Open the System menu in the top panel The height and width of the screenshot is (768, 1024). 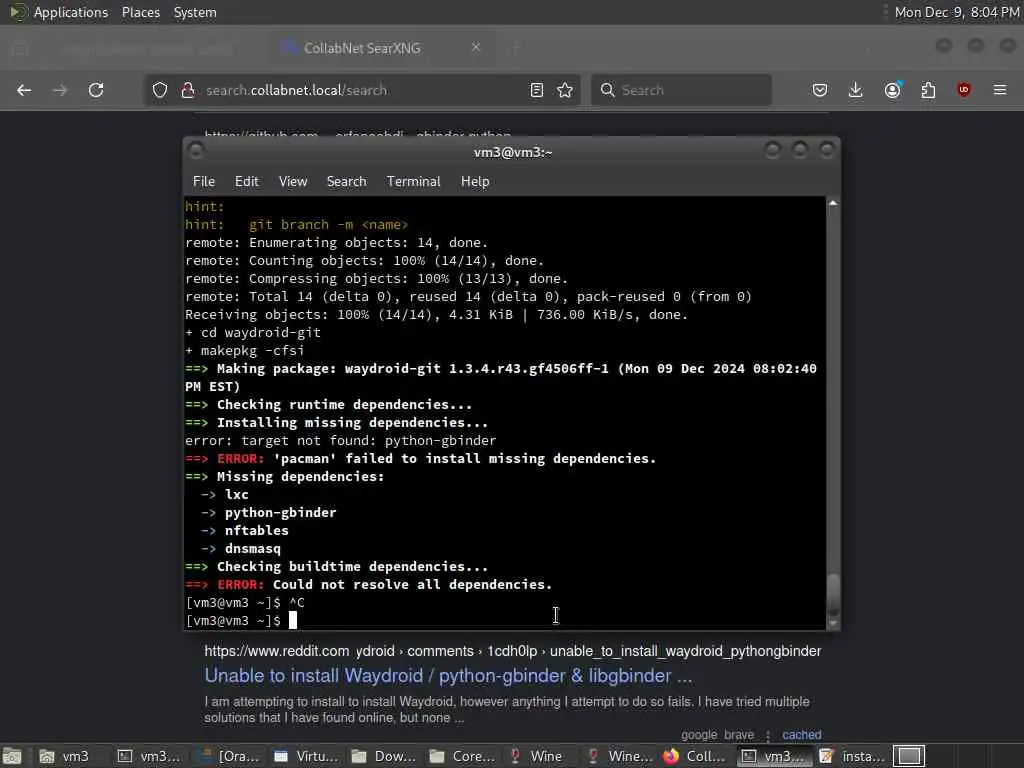(195, 12)
